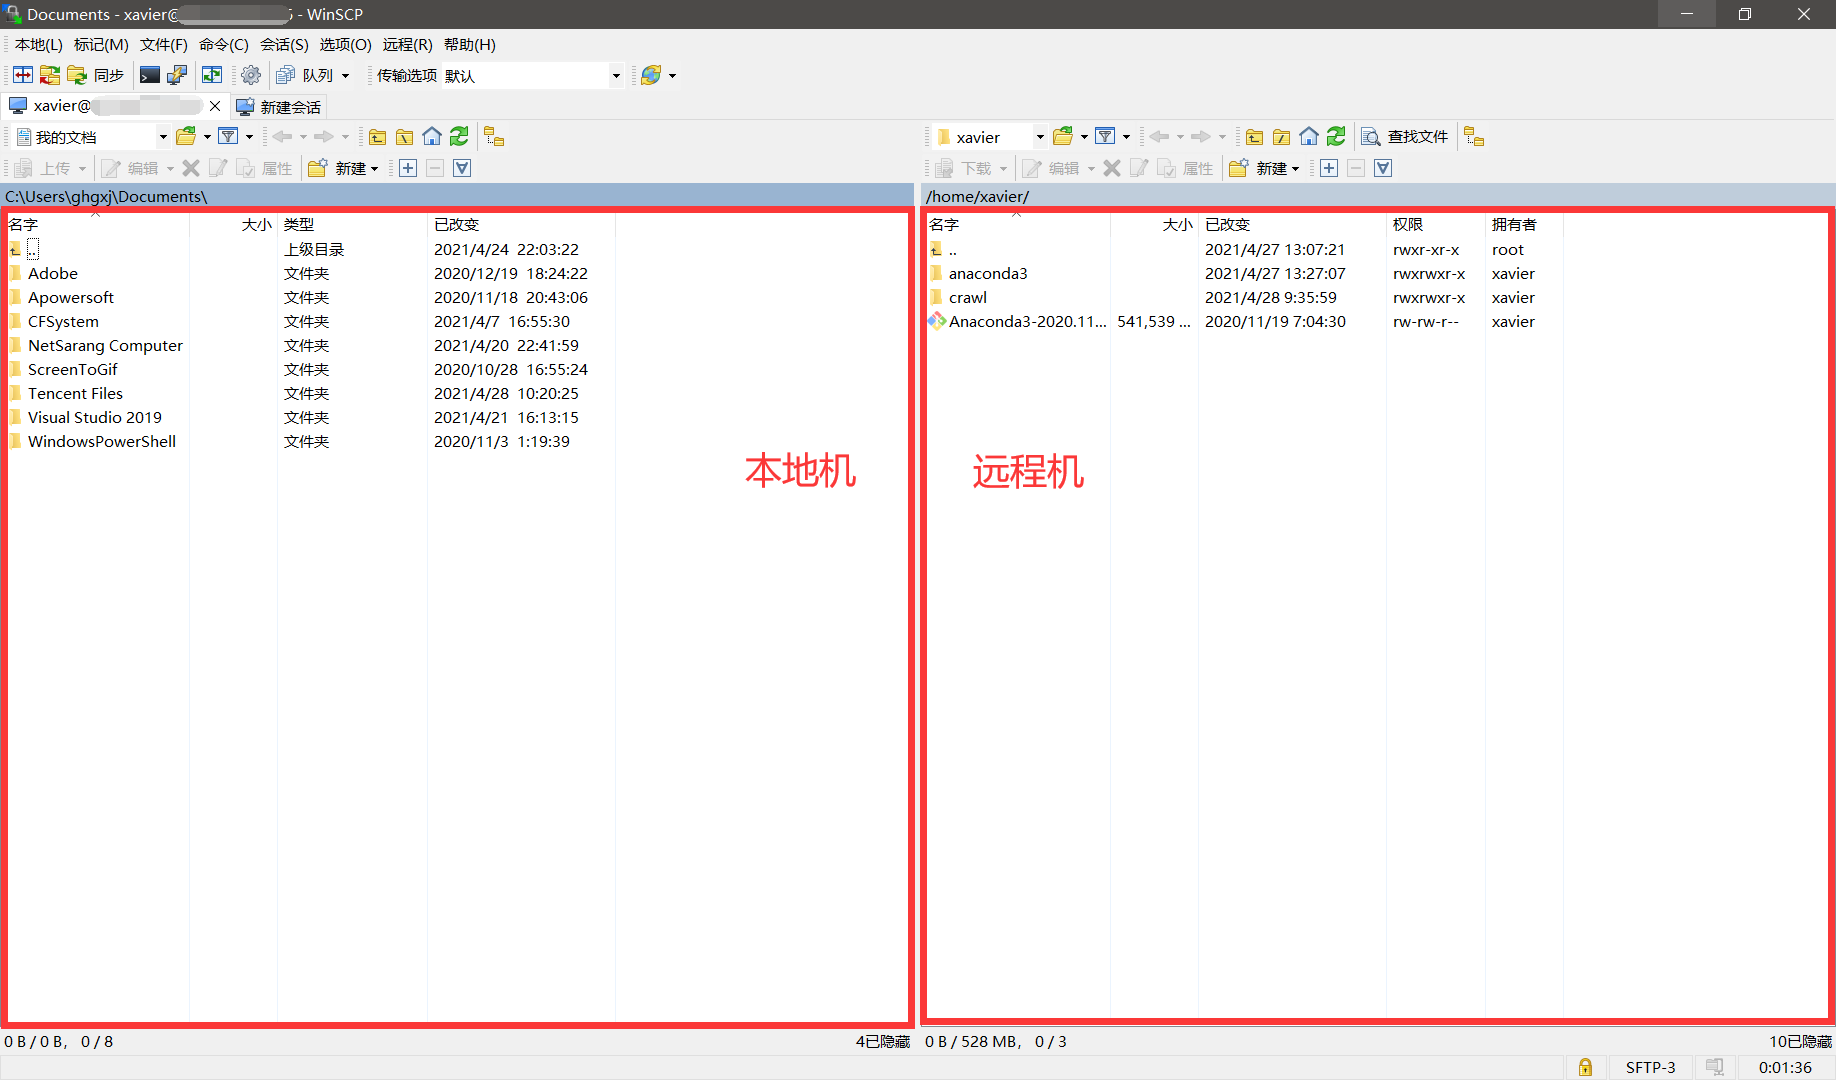The height and width of the screenshot is (1080, 1836).
Task: Open the console terminal icon
Action: pyautogui.click(x=150, y=75)
